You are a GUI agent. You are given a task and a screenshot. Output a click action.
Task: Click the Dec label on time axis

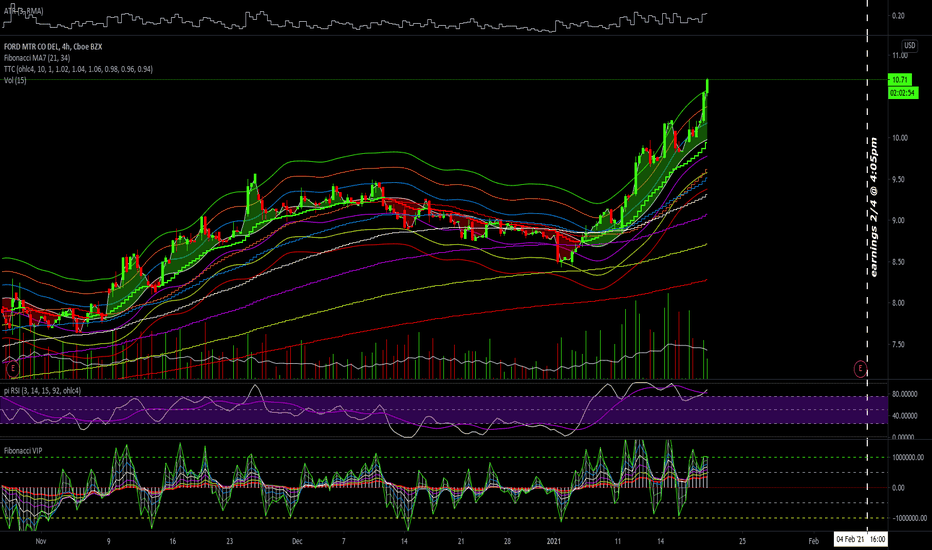297,542
